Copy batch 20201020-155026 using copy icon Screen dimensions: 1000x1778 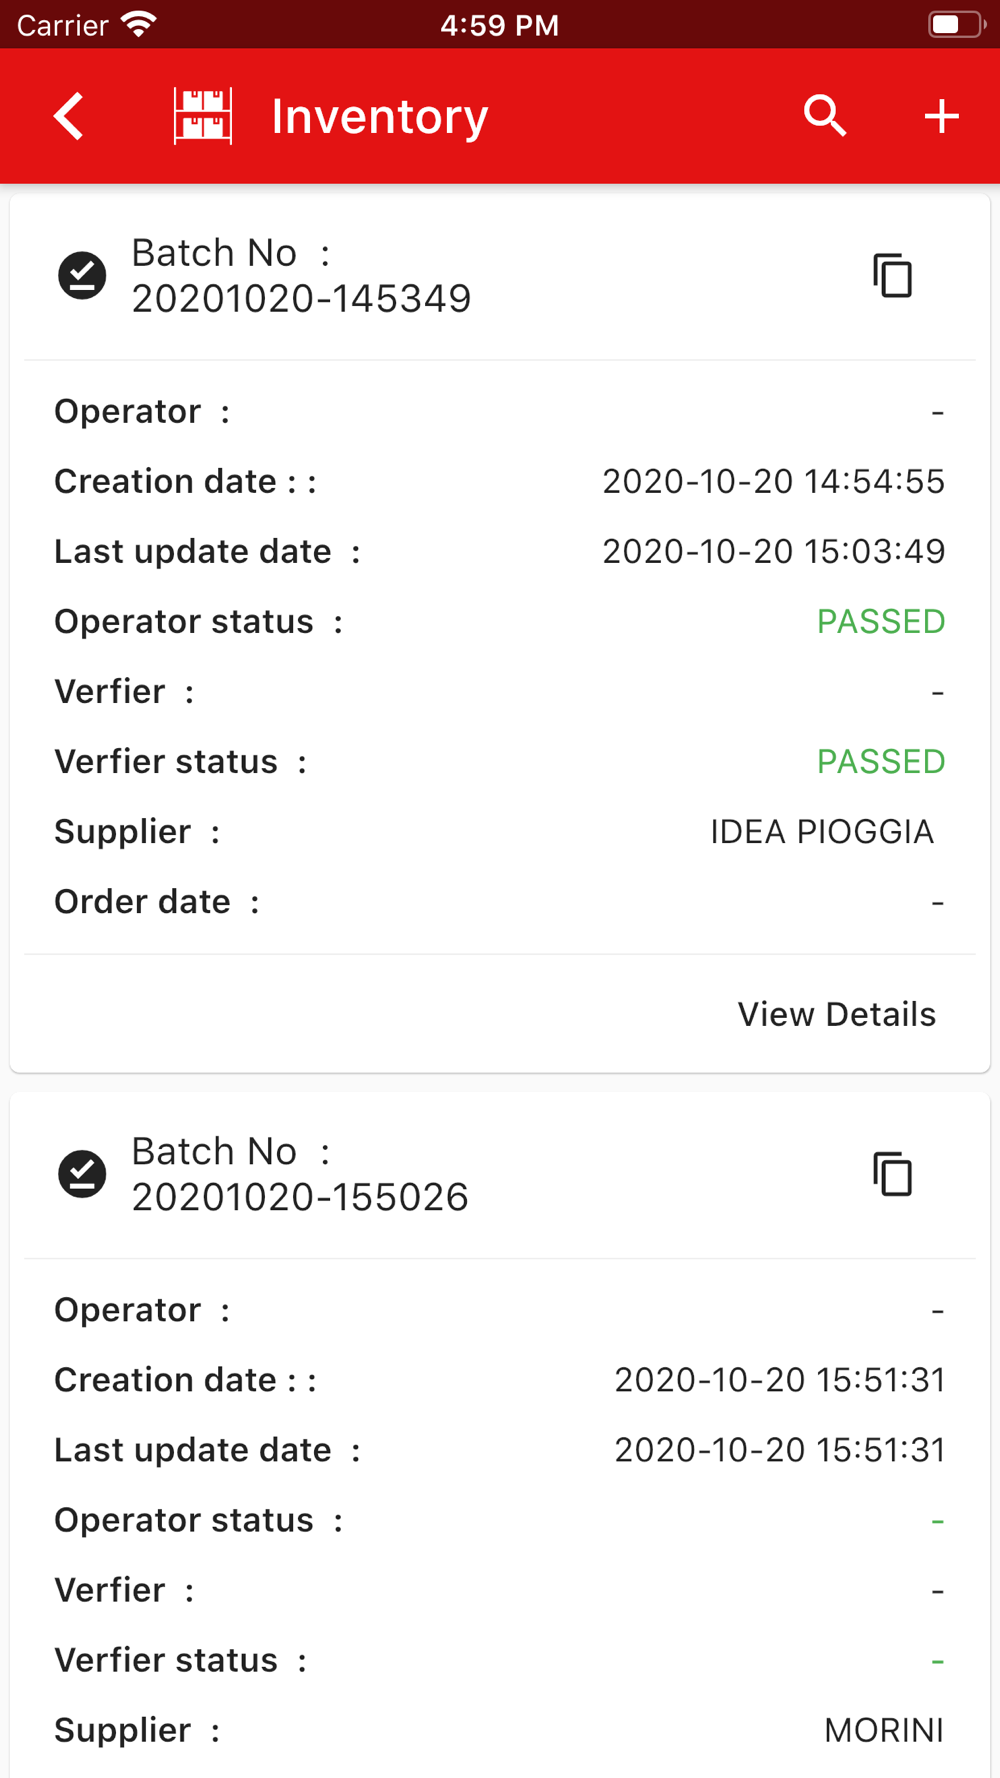pos(893,1174)
